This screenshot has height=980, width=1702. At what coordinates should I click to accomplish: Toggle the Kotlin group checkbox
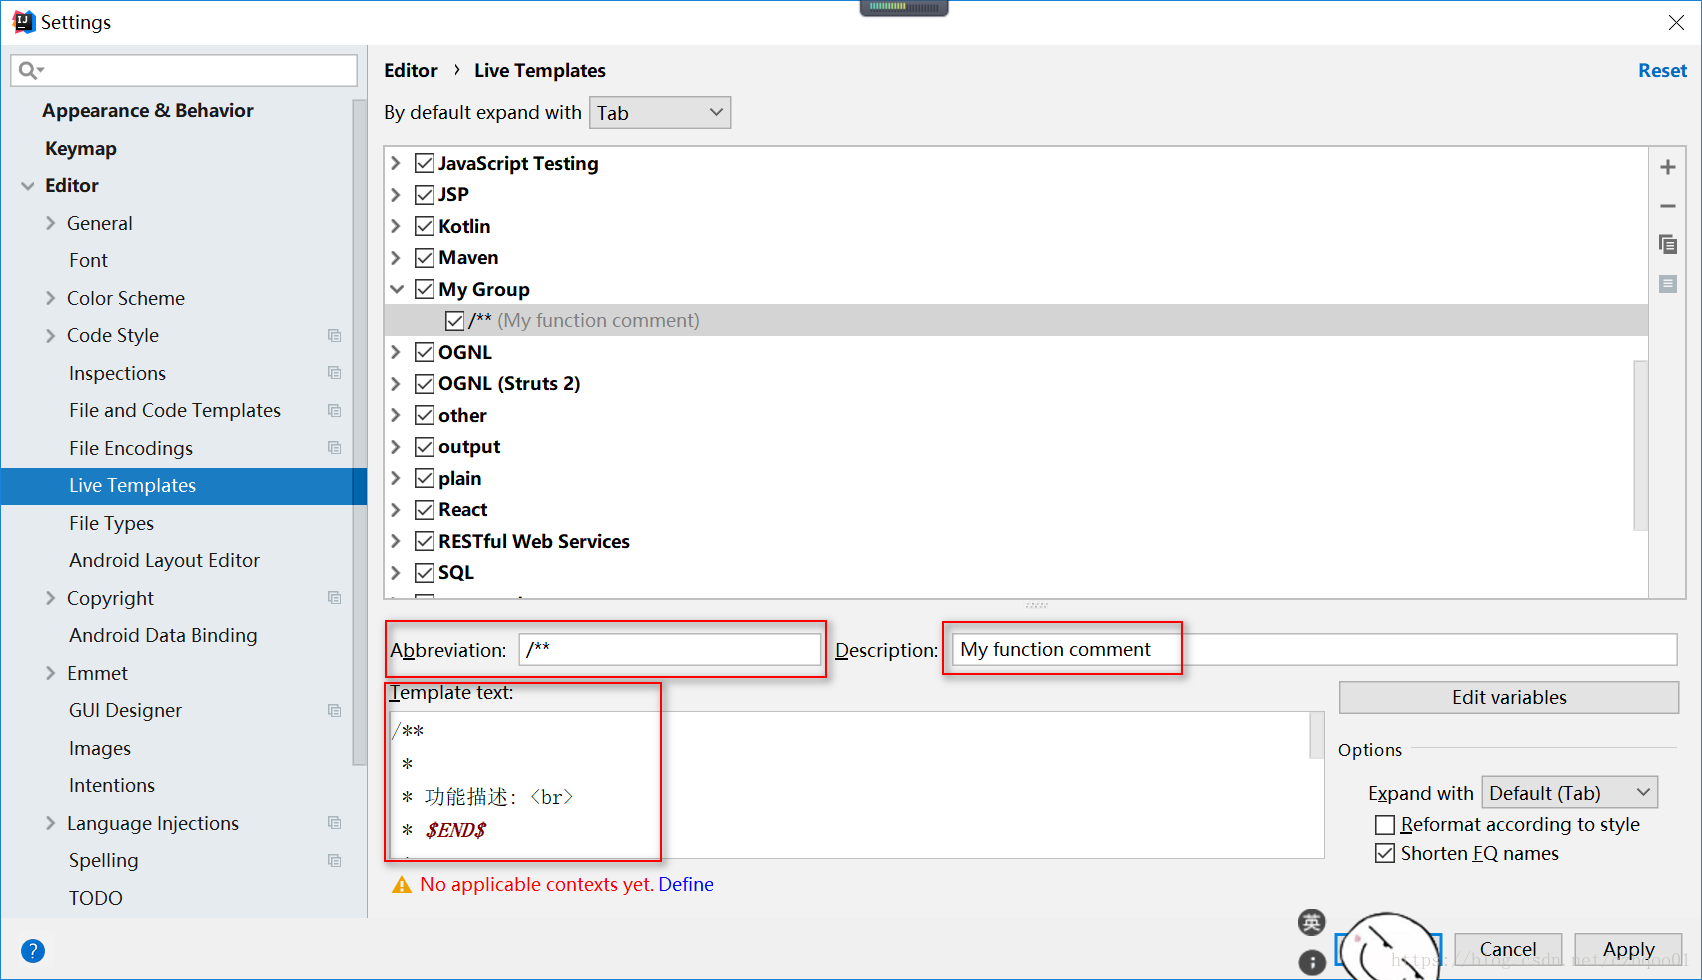425,226
